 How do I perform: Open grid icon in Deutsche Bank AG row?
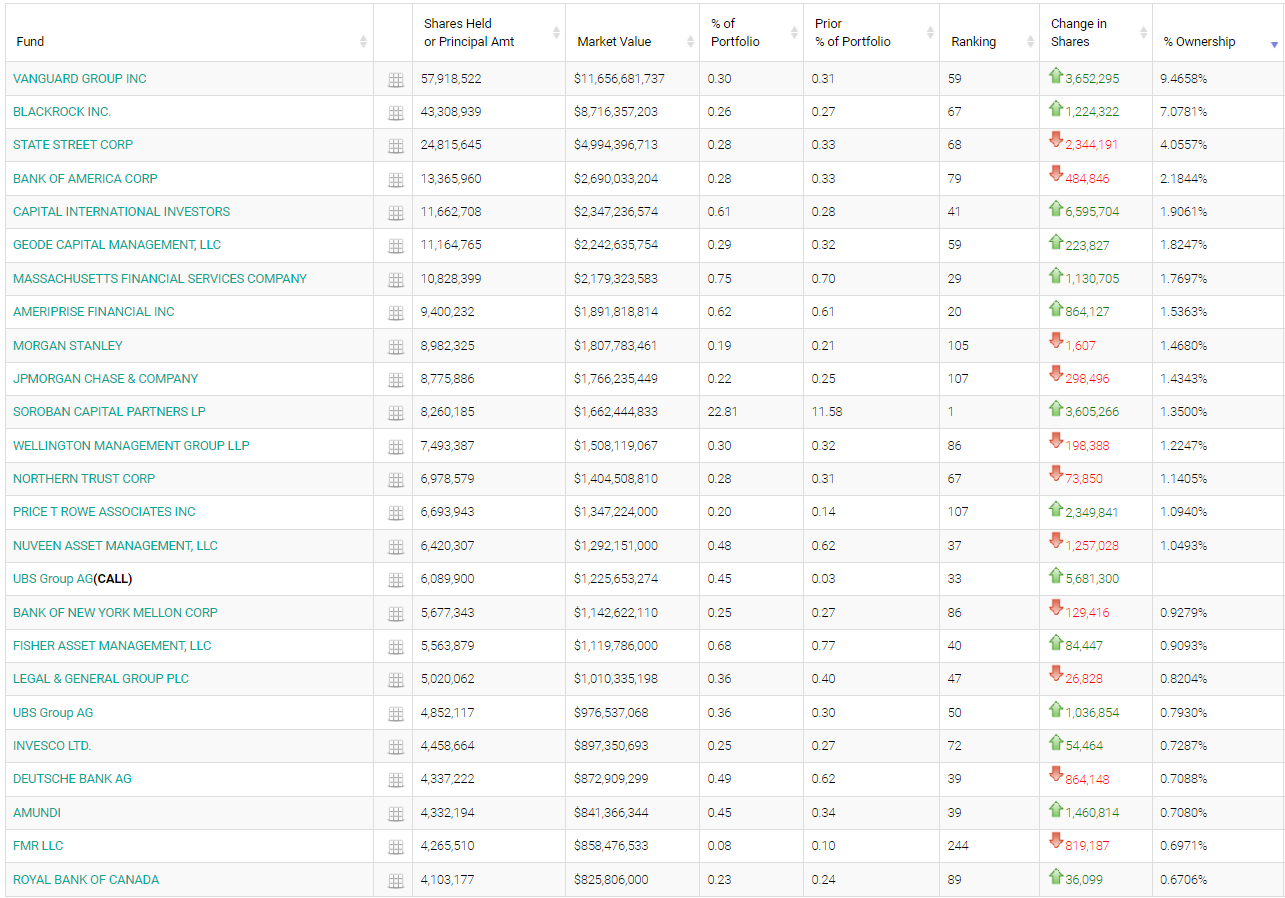coord(395,780)
